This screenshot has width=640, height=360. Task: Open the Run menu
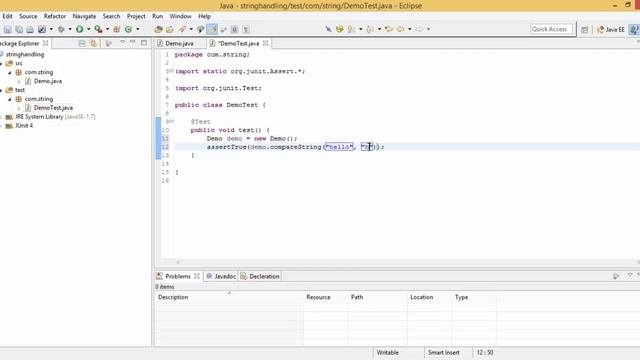coord(158,16)
